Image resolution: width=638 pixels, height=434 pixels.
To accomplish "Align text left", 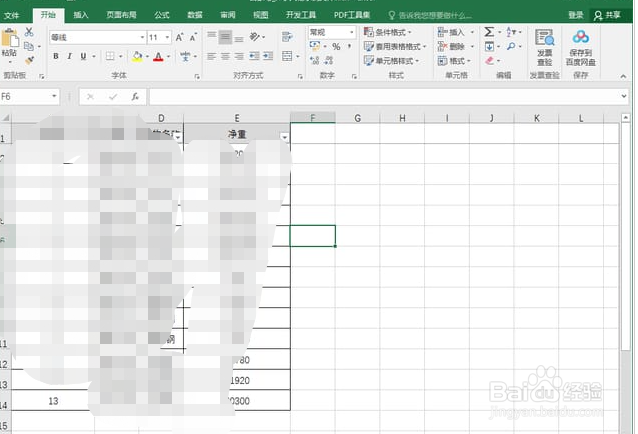I will (x=212, y=56).
